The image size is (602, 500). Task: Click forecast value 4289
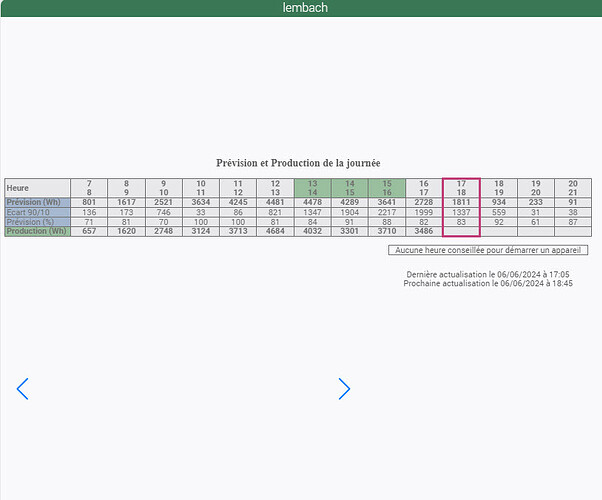350,202
